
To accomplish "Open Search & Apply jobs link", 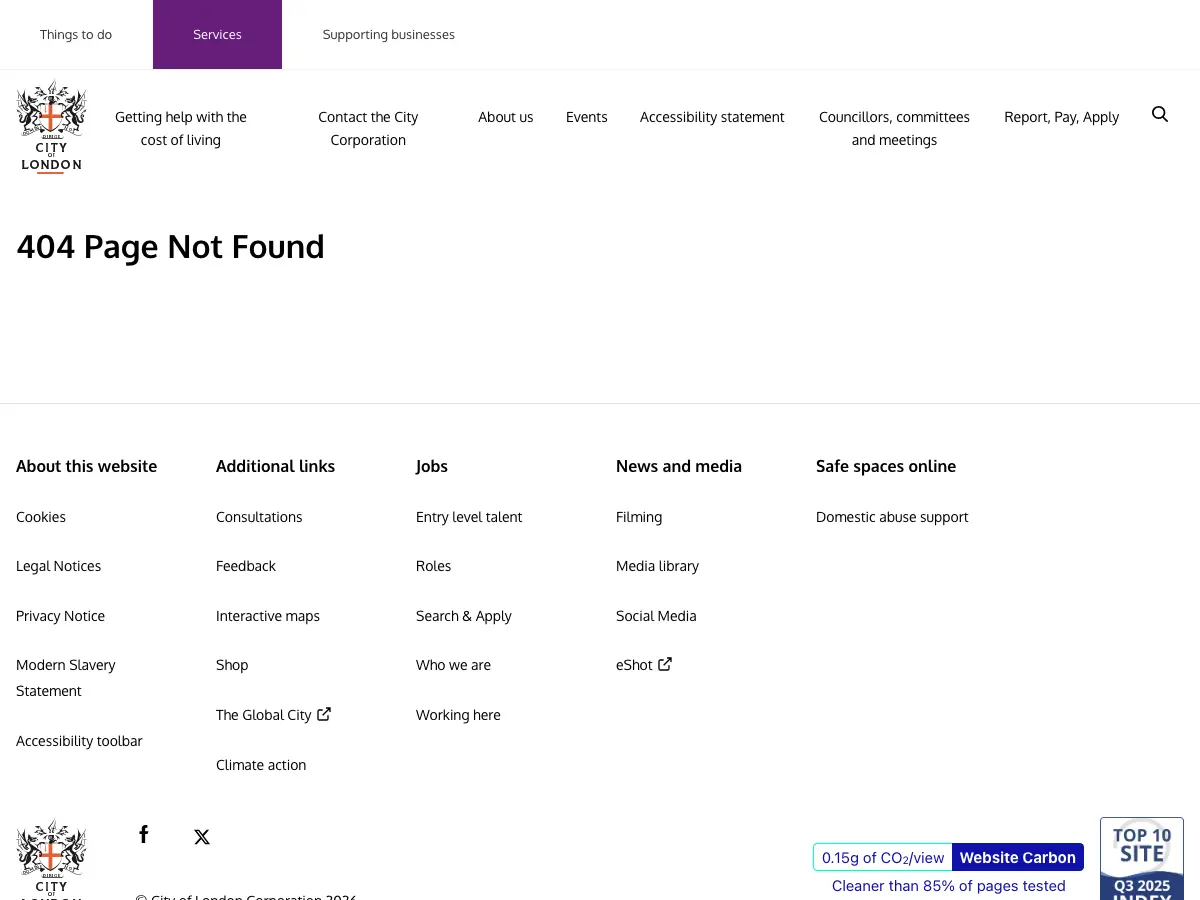I will pyautogui.click(x=464, y=616).
